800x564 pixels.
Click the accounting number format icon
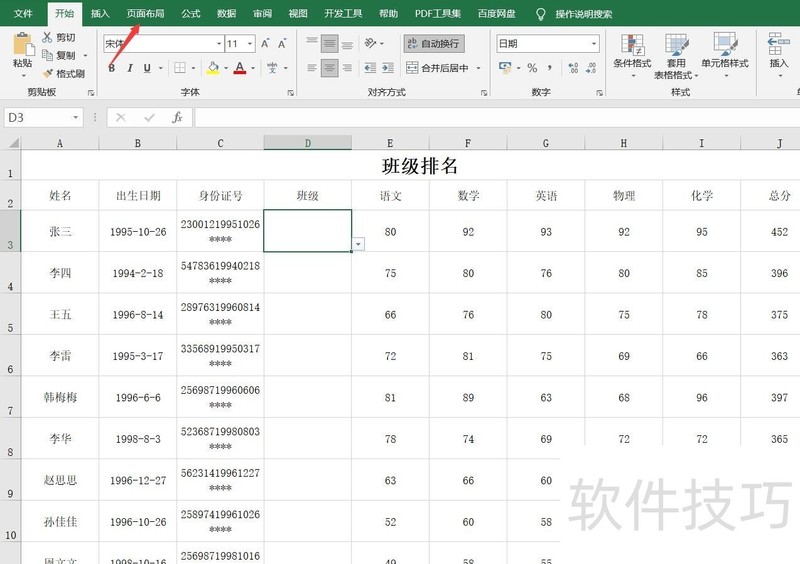[x=505, y=68]
